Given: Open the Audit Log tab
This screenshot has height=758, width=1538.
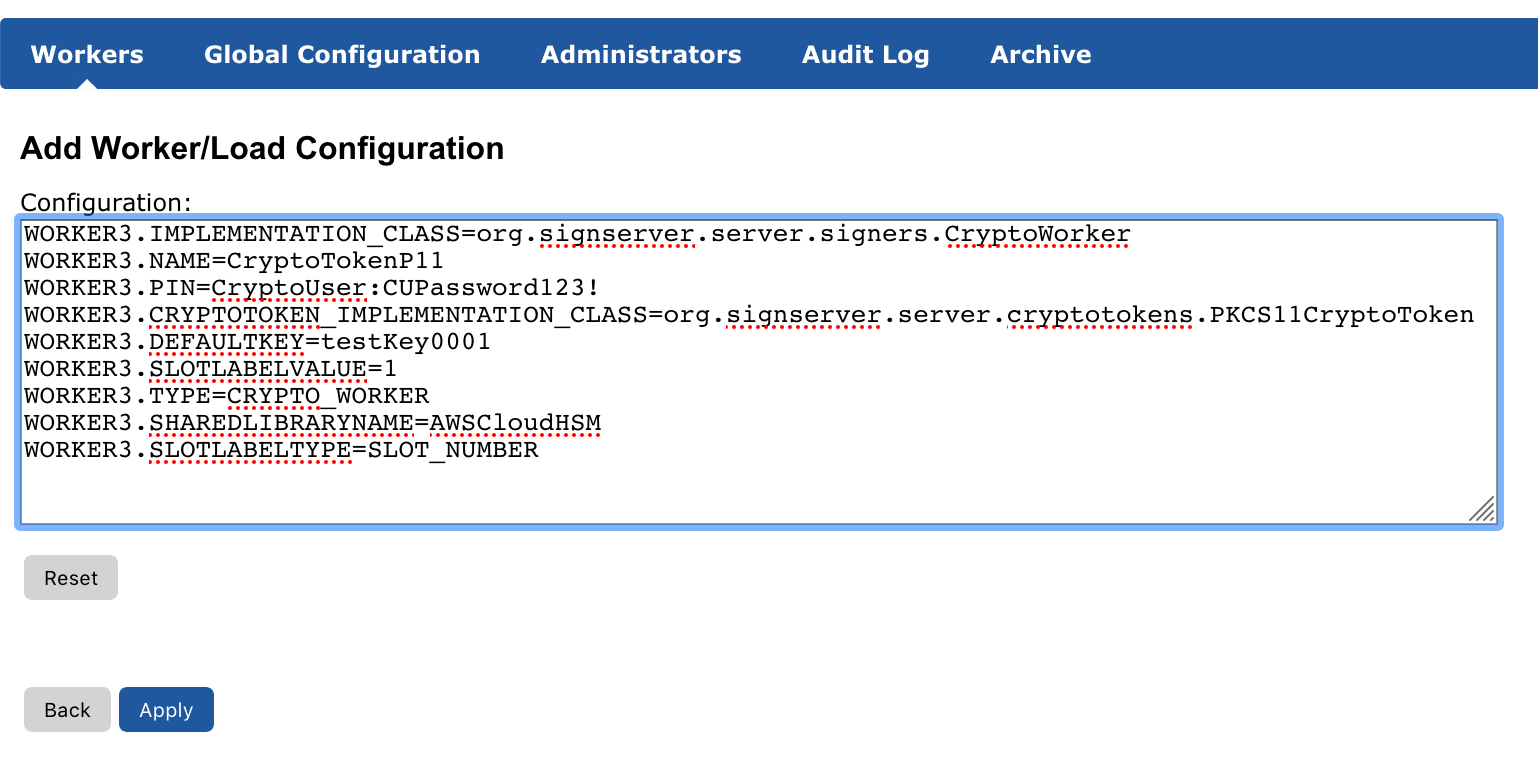Looking at the screenshot, I should click(x=865, y=54).
